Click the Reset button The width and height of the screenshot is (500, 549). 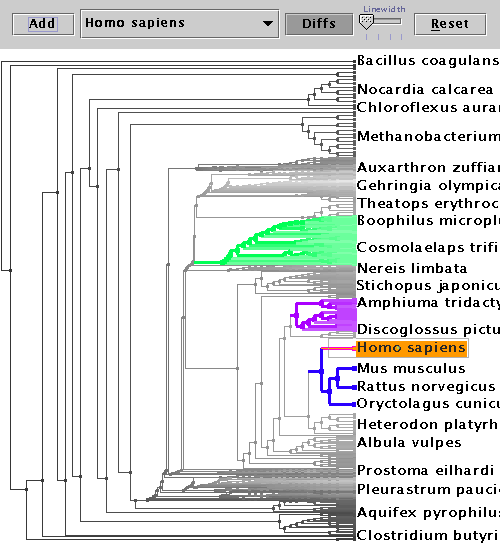click(450, 24)
